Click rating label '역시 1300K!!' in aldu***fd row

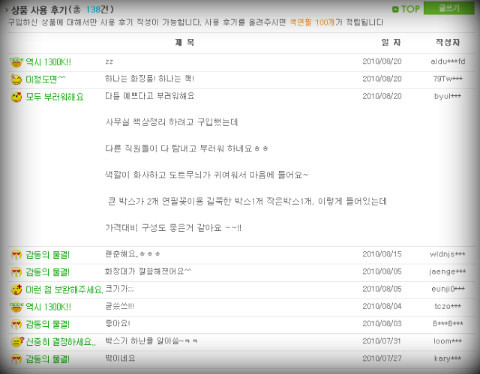(x=48, y=62)
